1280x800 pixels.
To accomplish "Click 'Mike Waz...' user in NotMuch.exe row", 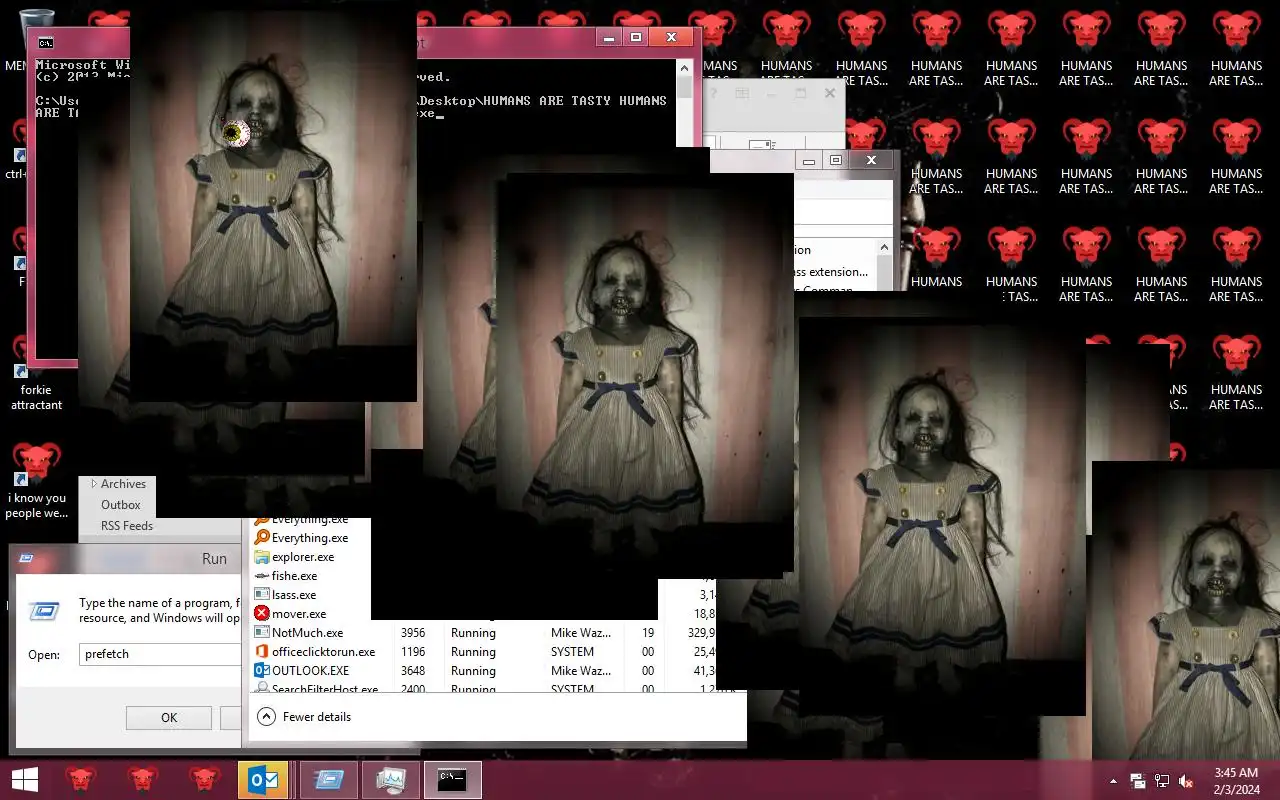I will [x=581, y=633].
